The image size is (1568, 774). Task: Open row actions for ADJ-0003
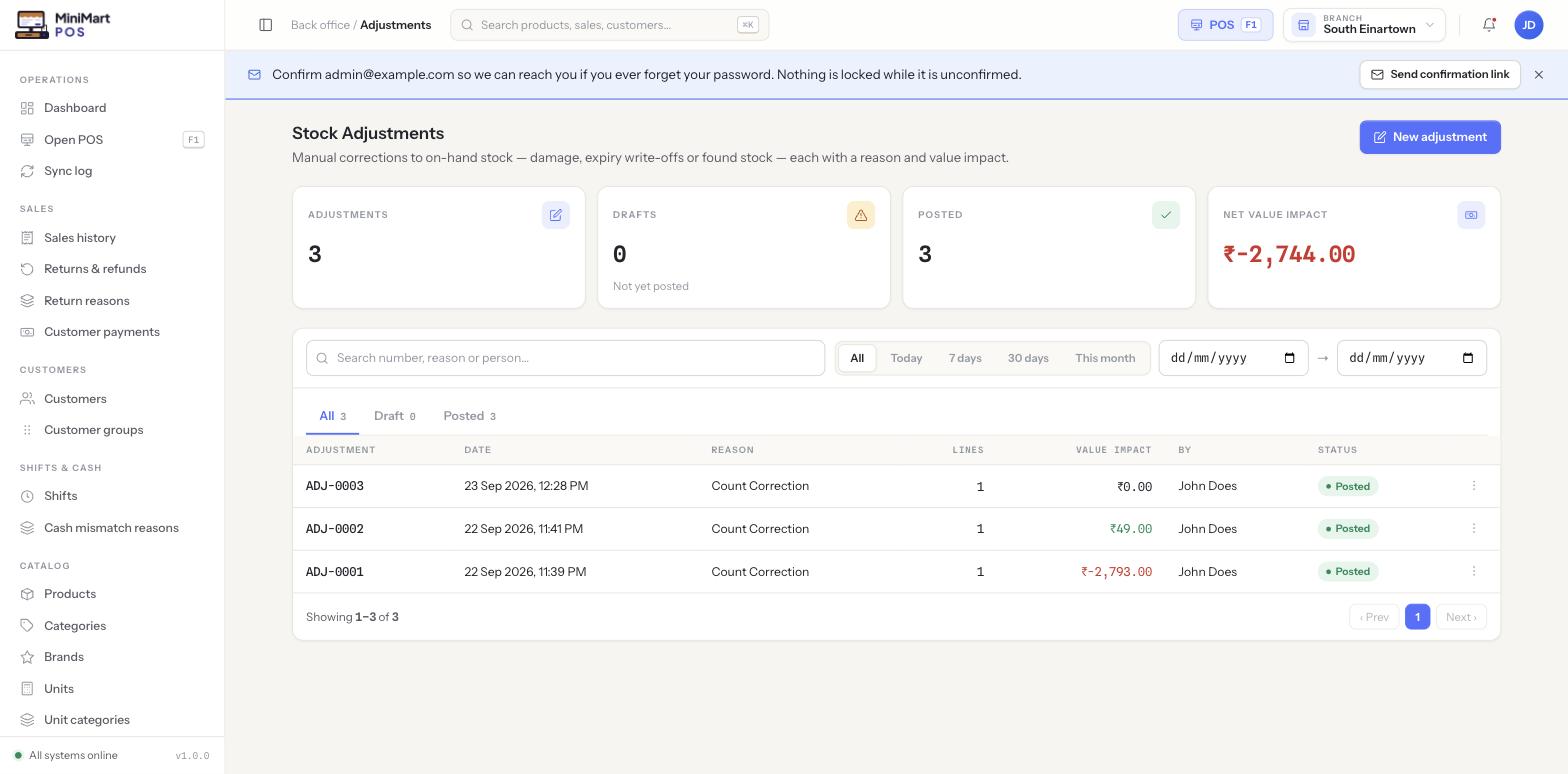[1474, 486]
